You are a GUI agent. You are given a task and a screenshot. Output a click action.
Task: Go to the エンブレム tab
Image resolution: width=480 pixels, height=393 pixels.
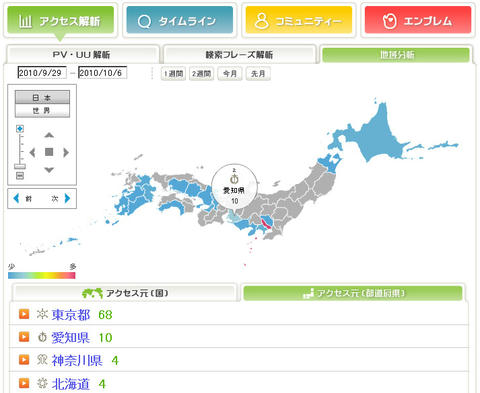click(418, 20)
